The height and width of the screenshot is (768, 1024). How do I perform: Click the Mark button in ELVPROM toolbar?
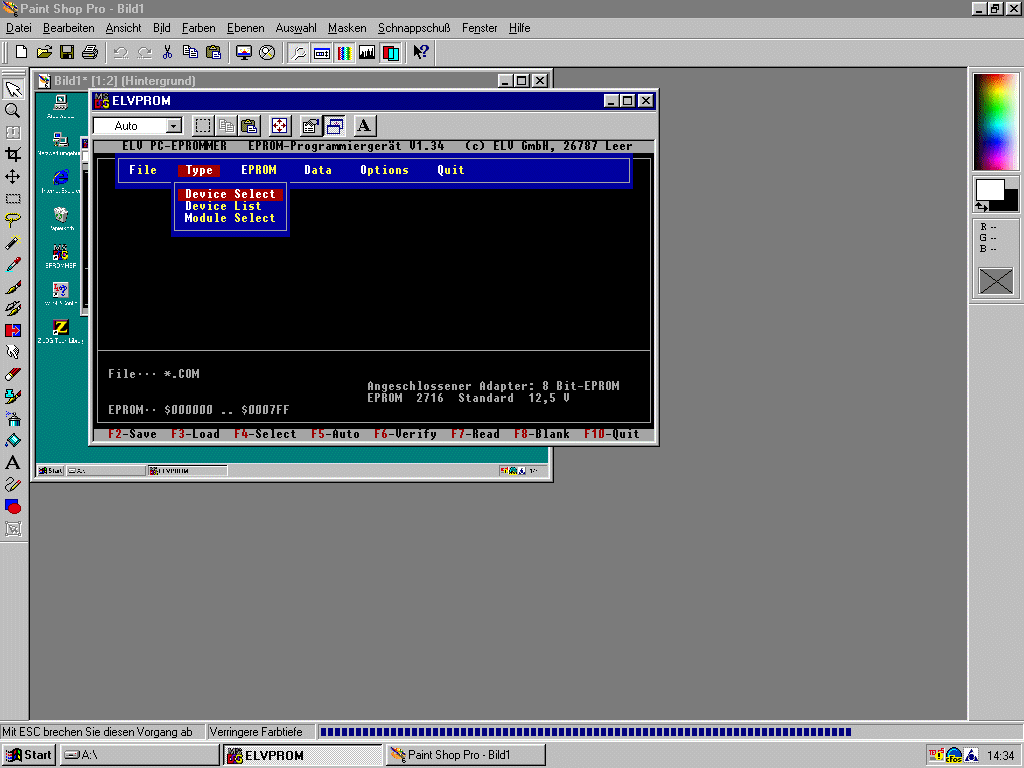[203, 125]
